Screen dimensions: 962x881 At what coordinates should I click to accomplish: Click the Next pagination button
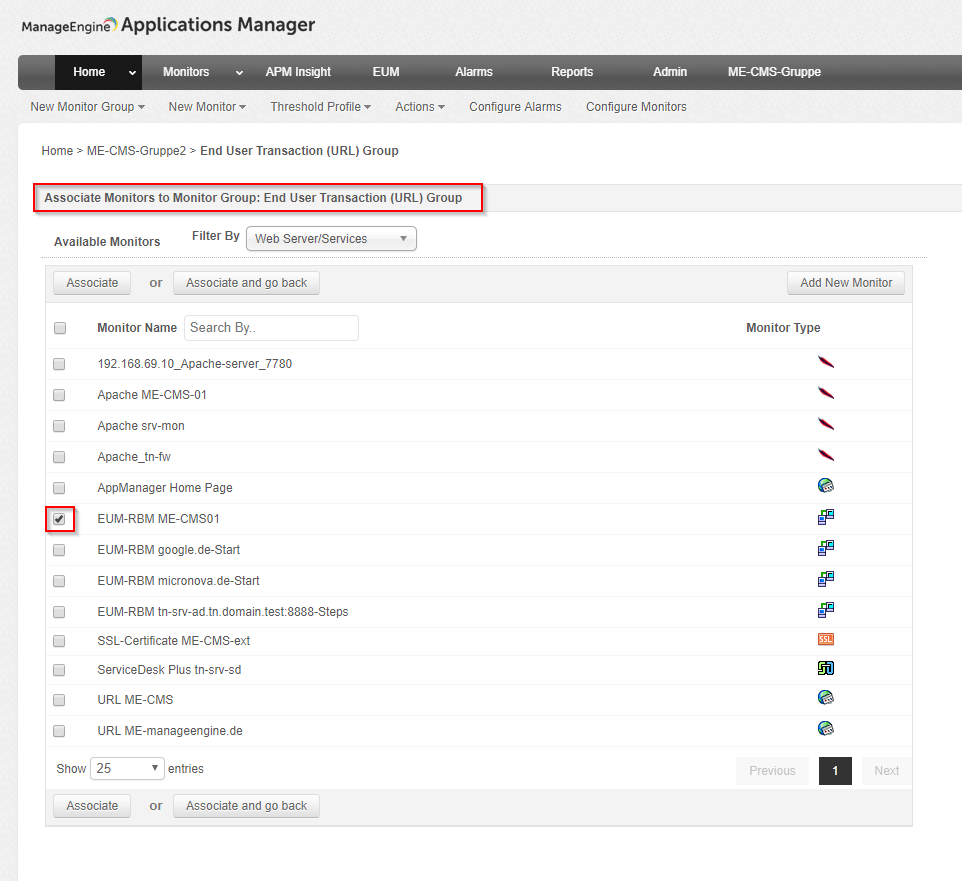click(x=887, y=771)
